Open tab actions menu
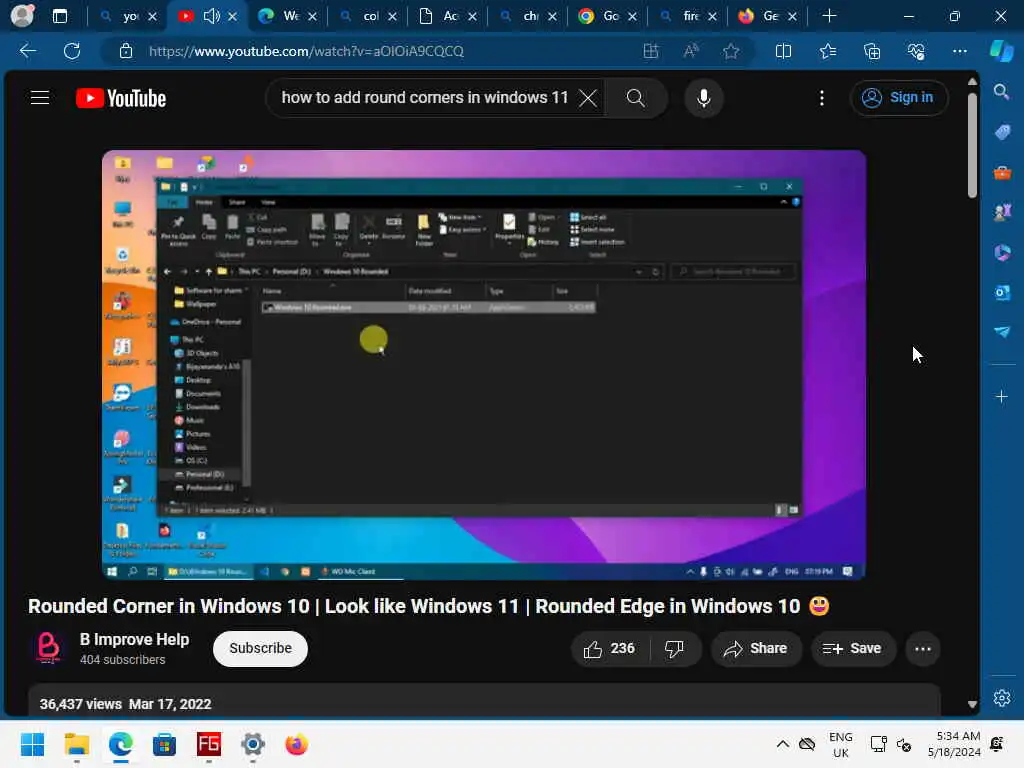 pos(60,16)
